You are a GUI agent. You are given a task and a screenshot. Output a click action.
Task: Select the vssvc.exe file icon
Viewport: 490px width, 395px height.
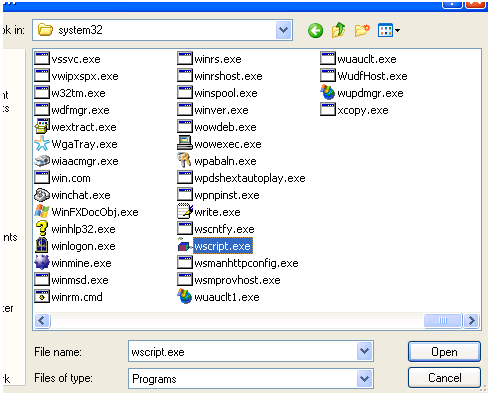coord(42,59)
